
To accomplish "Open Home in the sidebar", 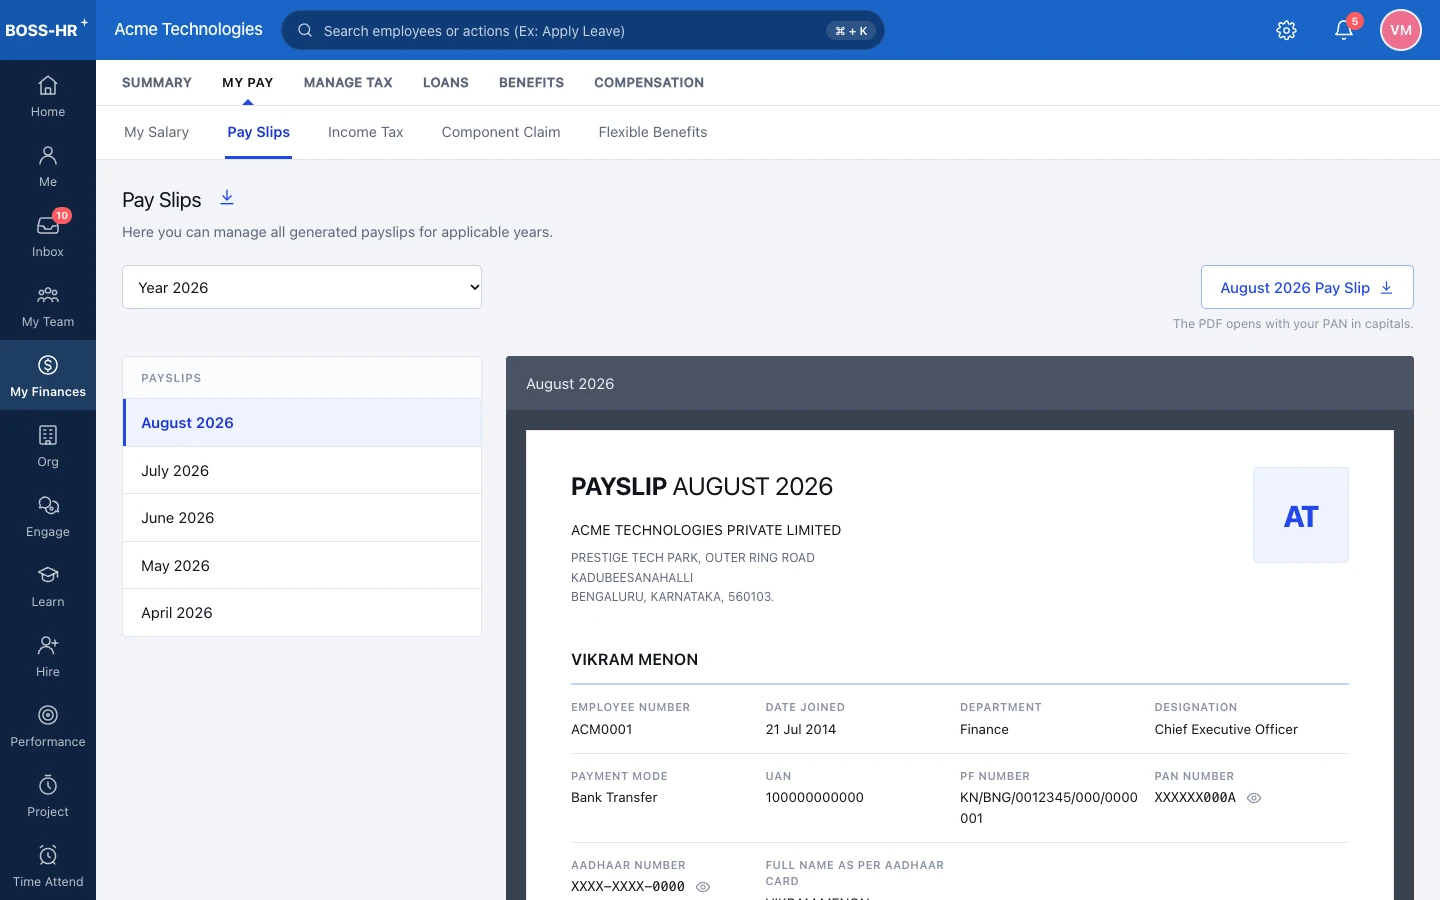I will pos(48,96).
